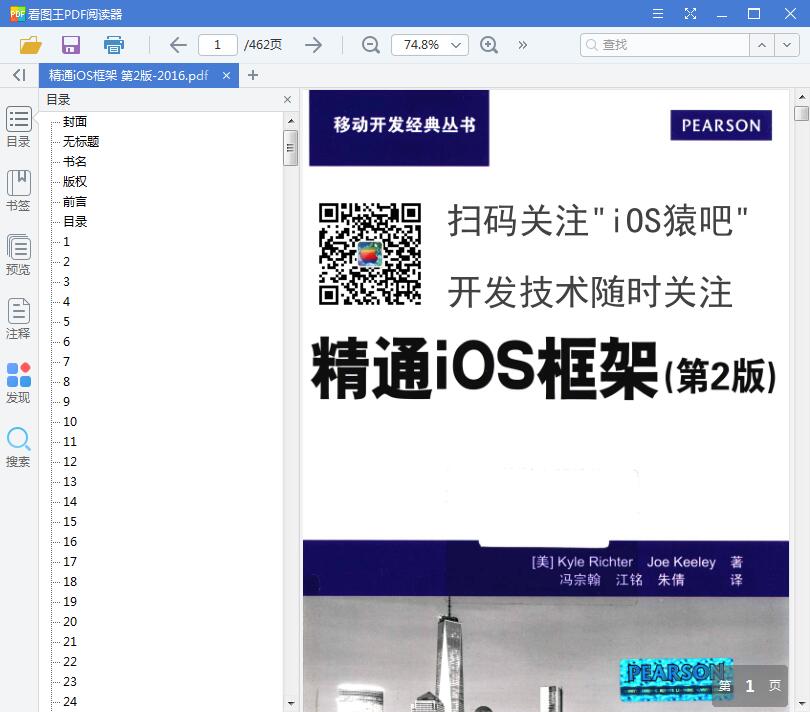Open the 书签 bookmarks panel

point(19,191)
